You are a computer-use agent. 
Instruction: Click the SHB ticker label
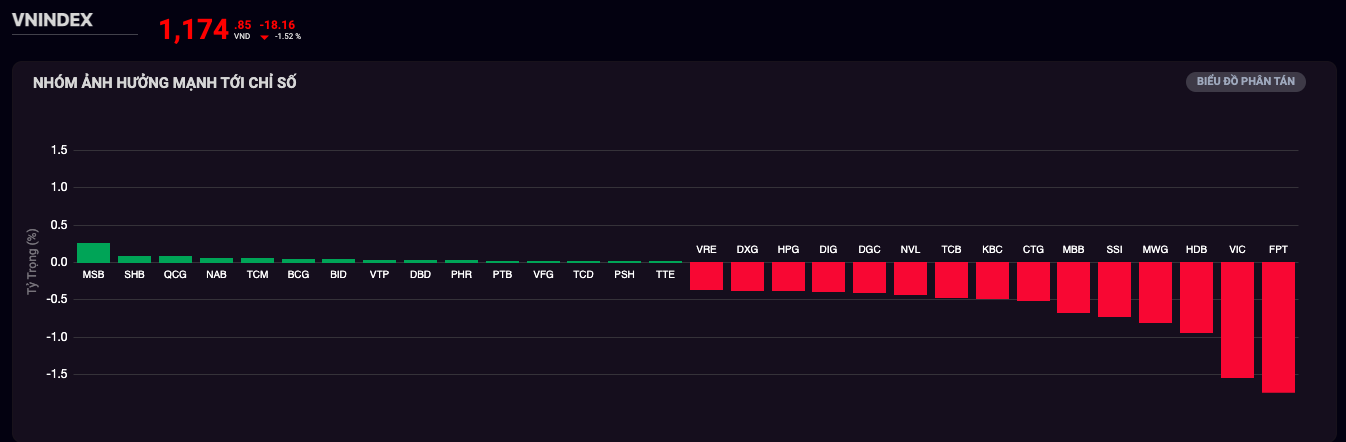coord(134,274)
